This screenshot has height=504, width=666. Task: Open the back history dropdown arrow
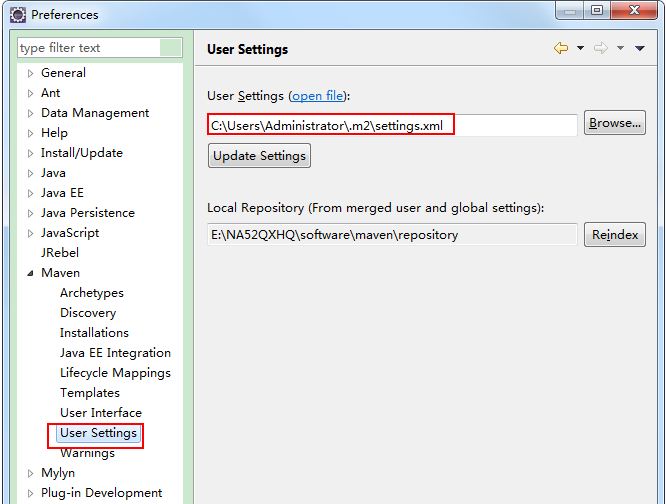click(x=580, y=48)
